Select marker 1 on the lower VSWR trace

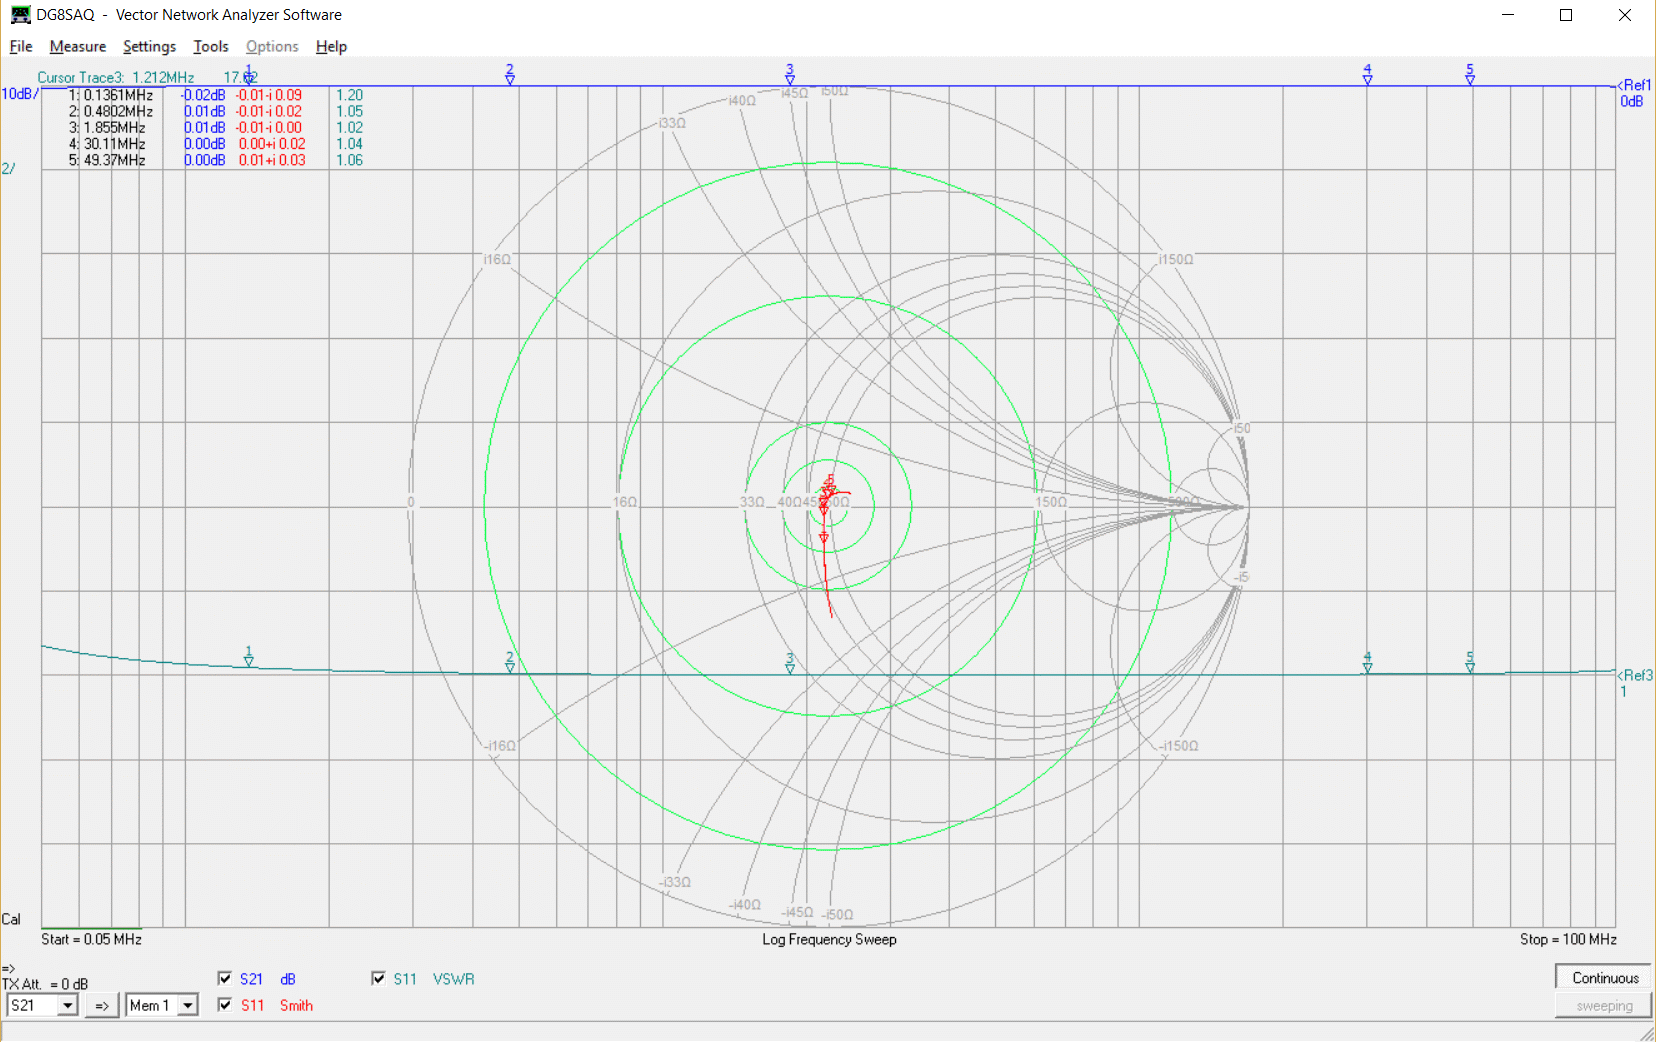249,656
